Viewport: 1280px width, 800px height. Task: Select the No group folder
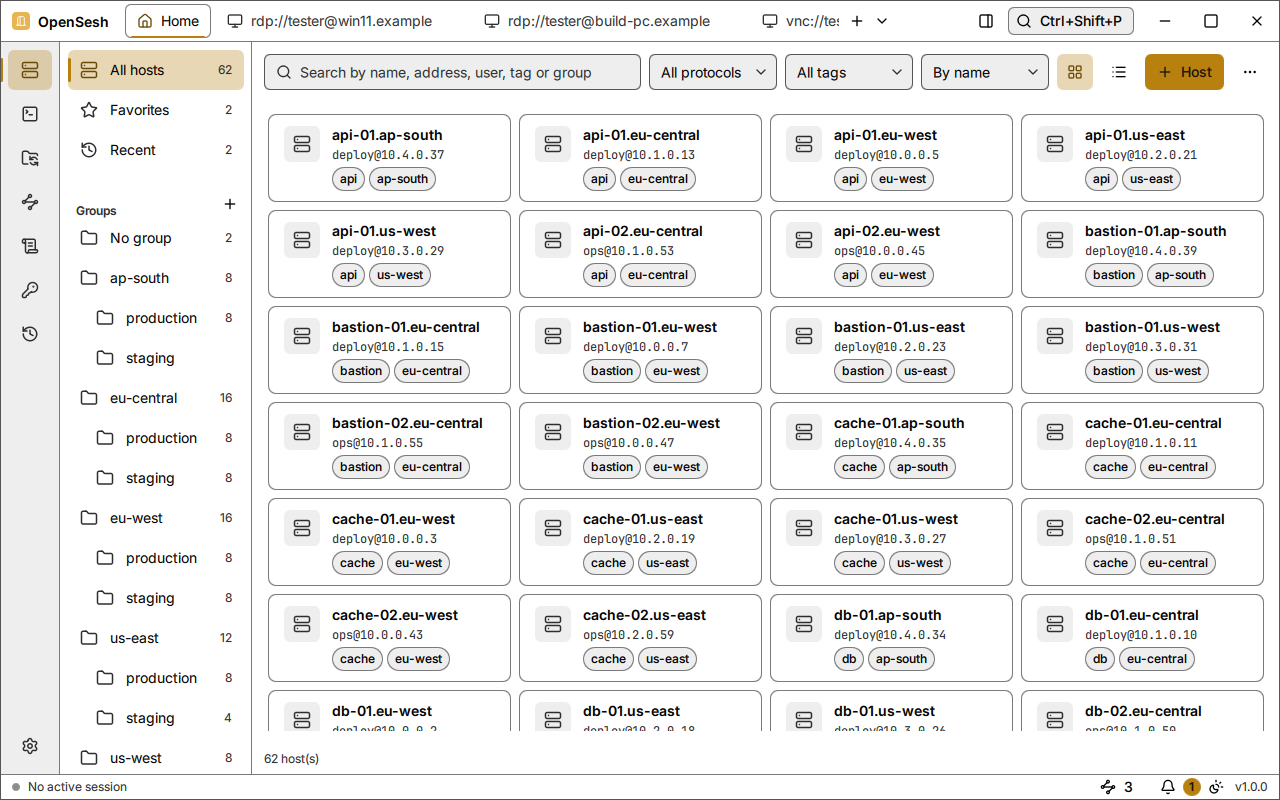[x=156, y=238]
